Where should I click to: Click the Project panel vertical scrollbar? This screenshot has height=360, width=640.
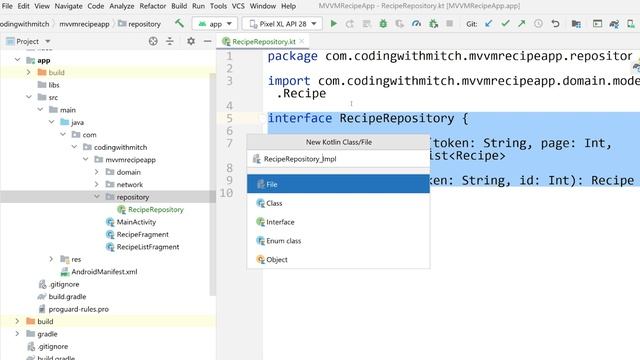pos(213,184)
